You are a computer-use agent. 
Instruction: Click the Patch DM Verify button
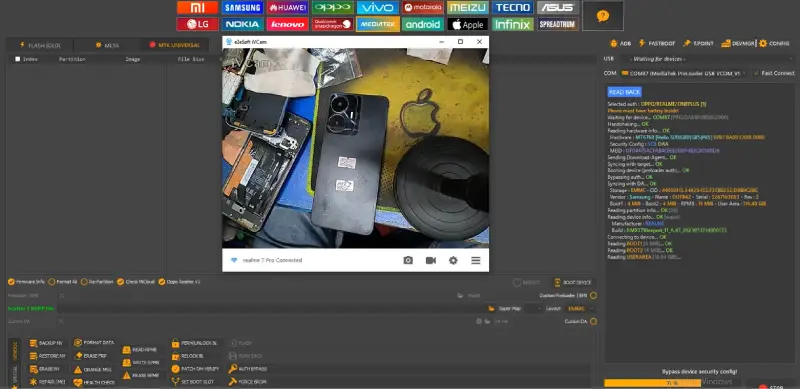[x=196, y=369]
